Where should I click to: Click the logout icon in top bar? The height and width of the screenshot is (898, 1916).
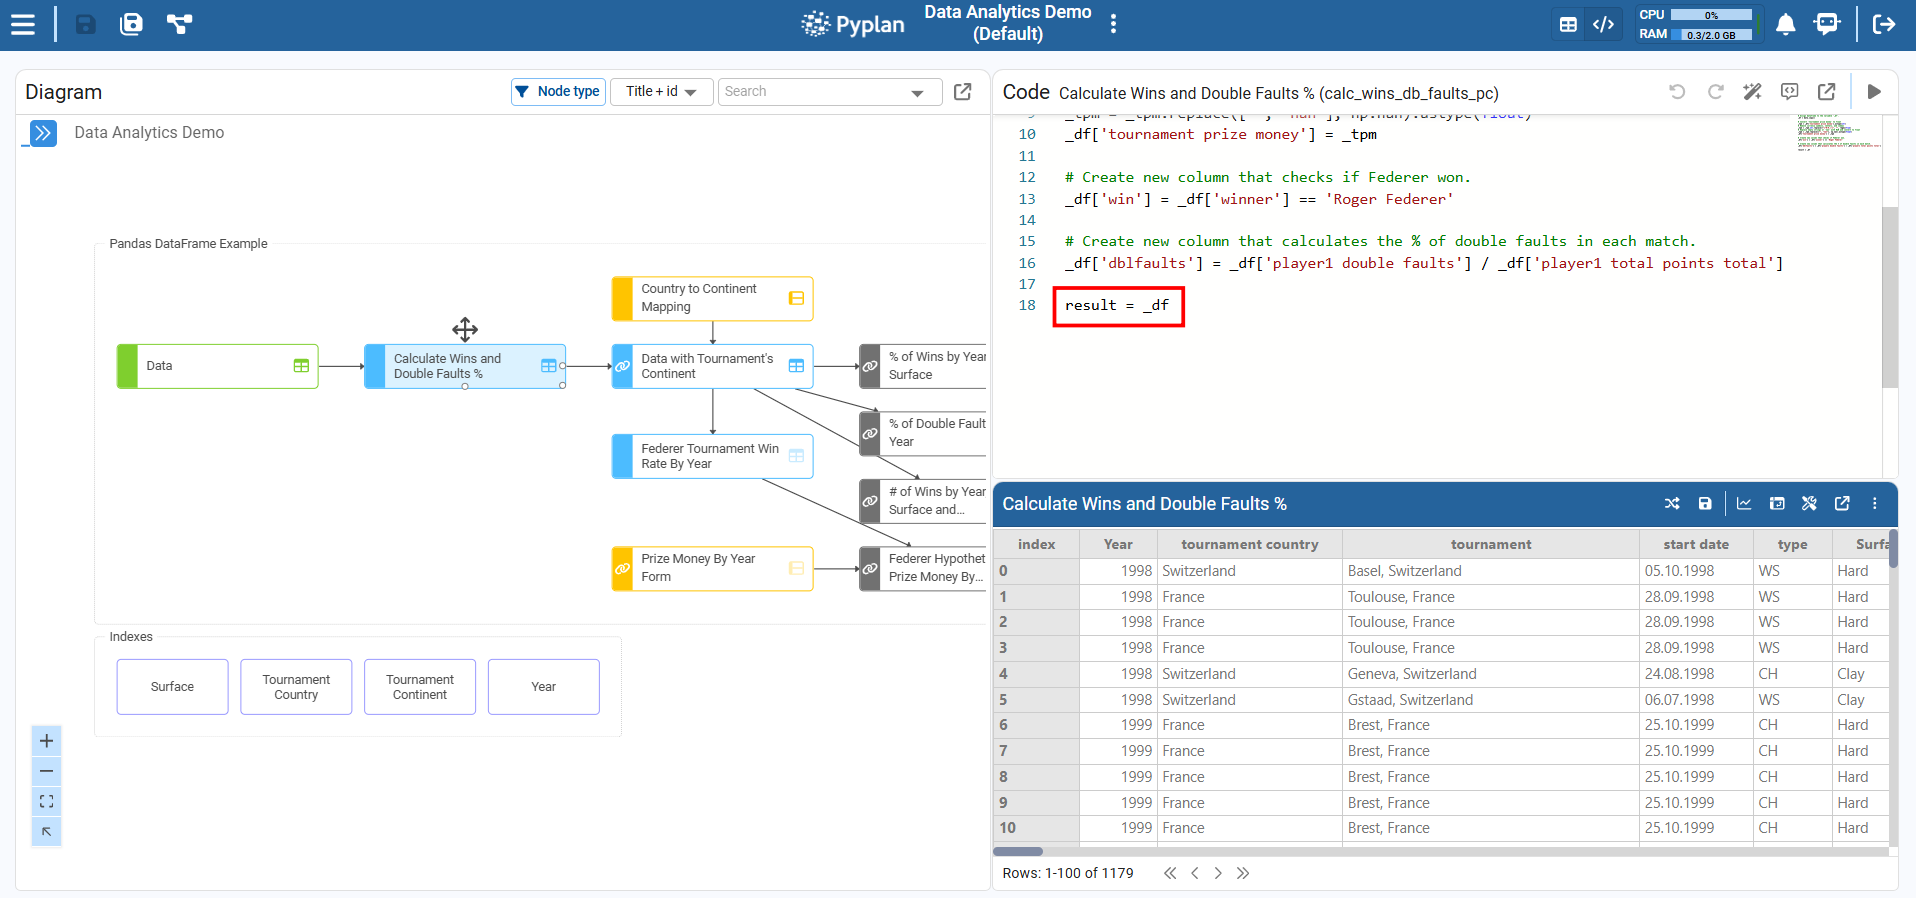(1884, 24)
